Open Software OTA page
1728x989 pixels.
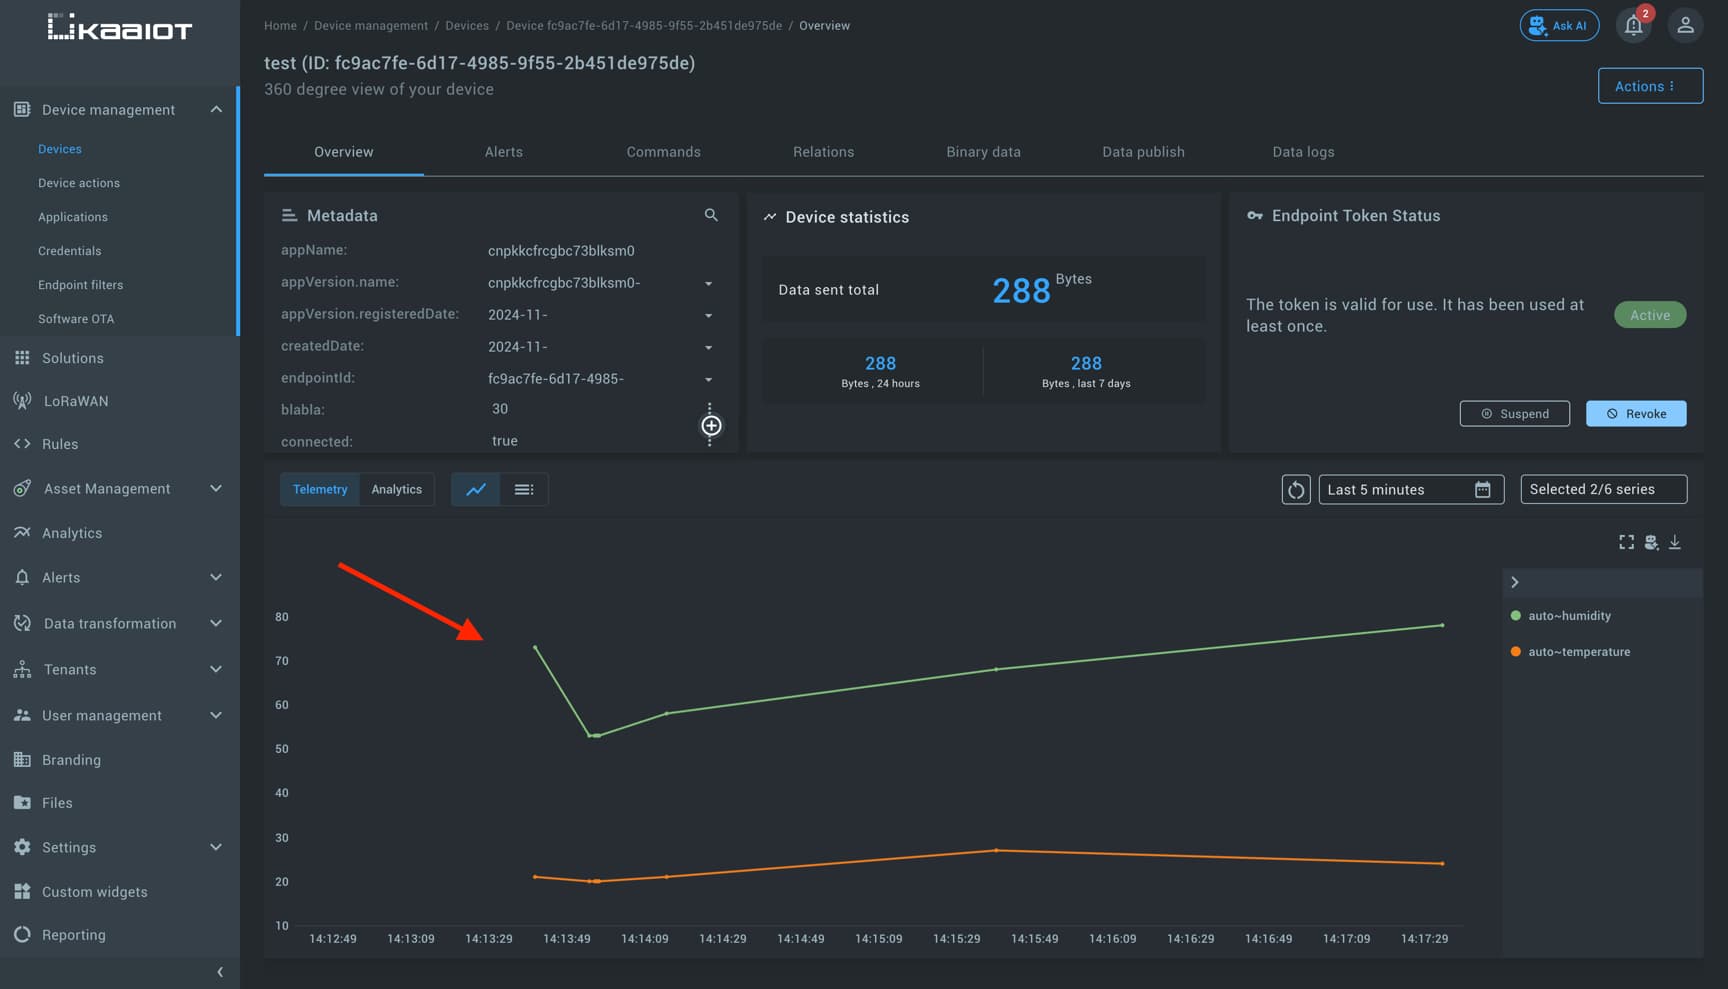point(76,319)
